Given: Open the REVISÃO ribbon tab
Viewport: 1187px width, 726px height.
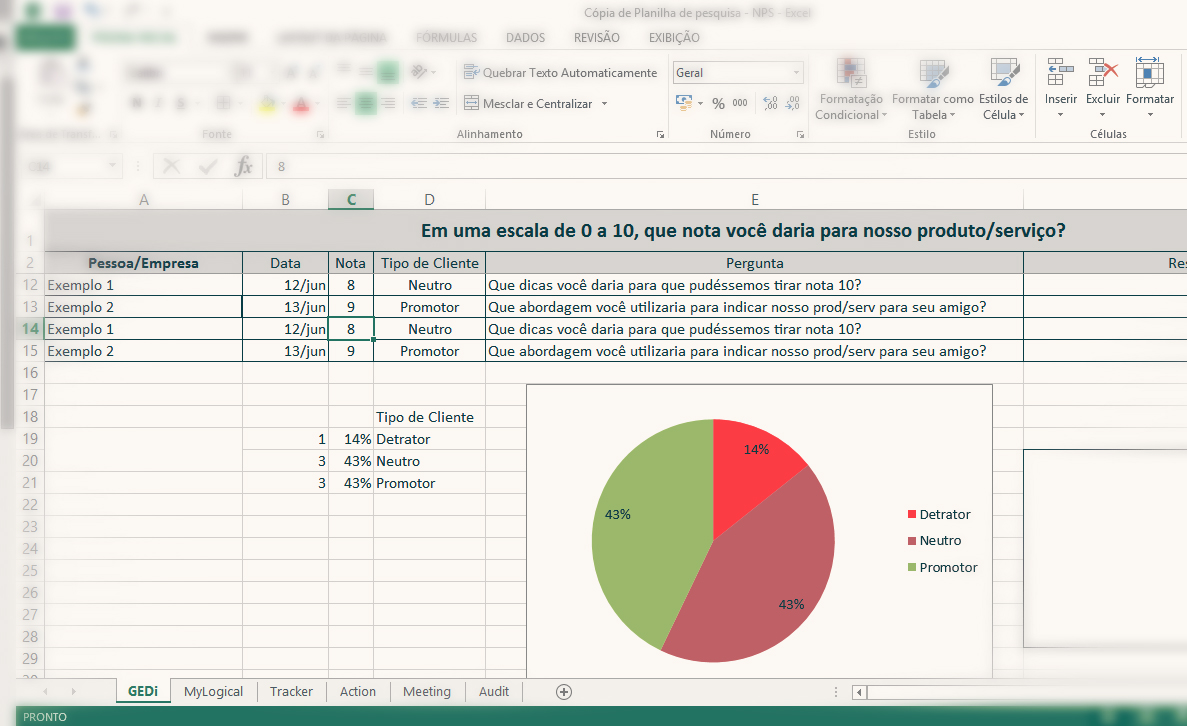Looking at the screenshot, I should 596,38.
